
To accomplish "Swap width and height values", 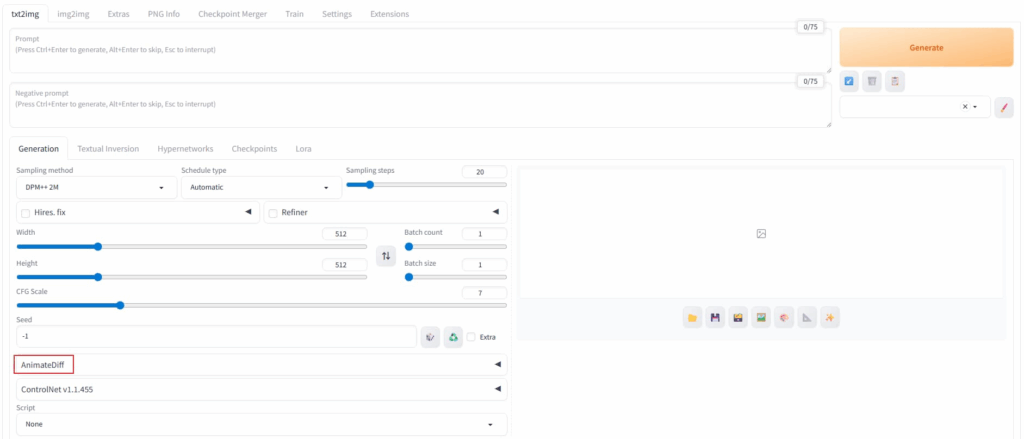I will coord(386,256).
